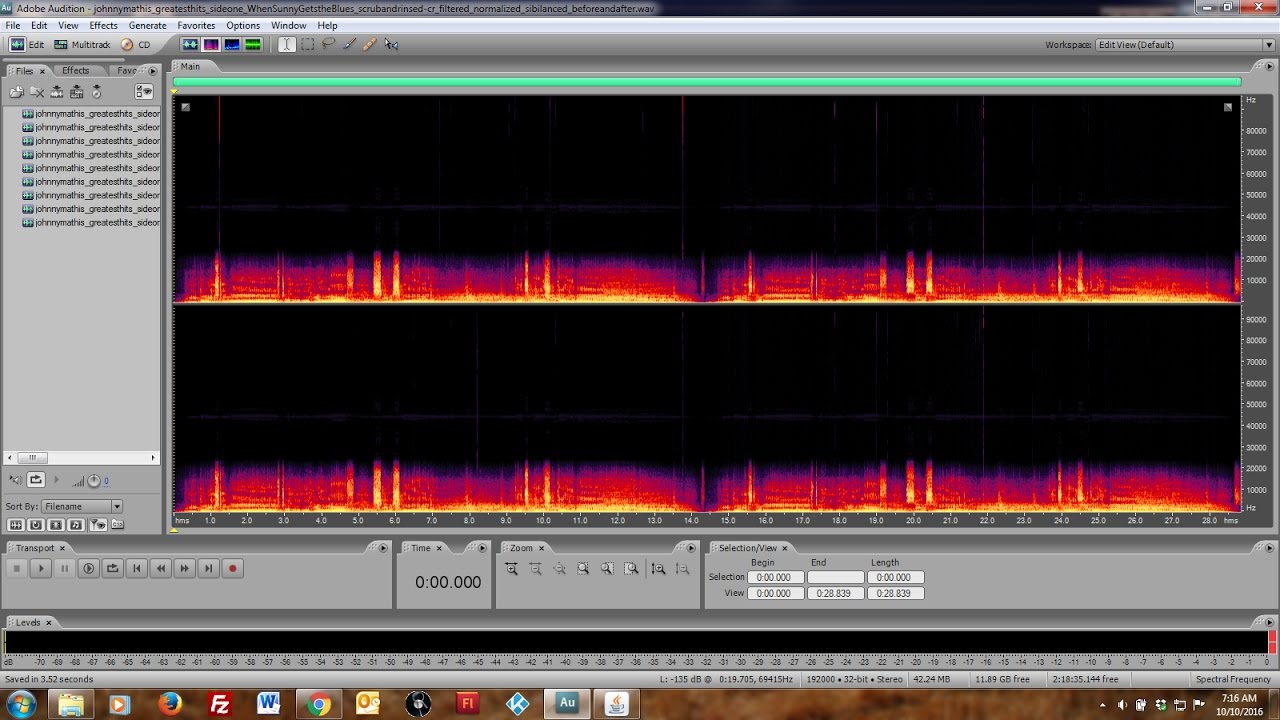Click Selection Begin time field

click(x=775, y=577)
